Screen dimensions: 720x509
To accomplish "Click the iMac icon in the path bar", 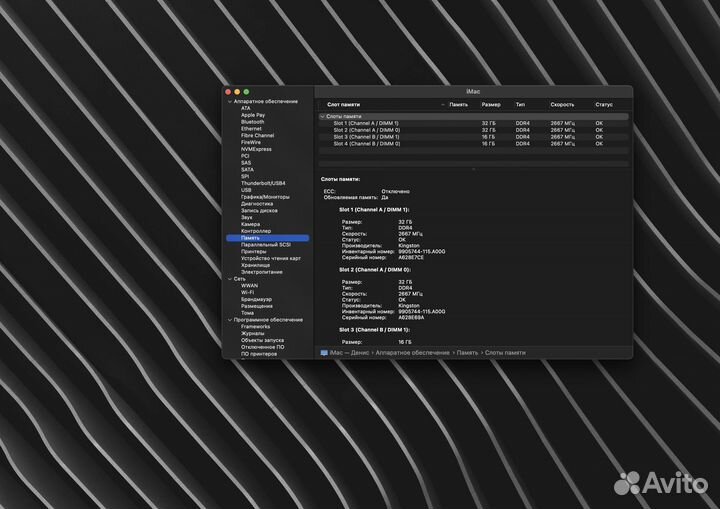I will [323, 353].
